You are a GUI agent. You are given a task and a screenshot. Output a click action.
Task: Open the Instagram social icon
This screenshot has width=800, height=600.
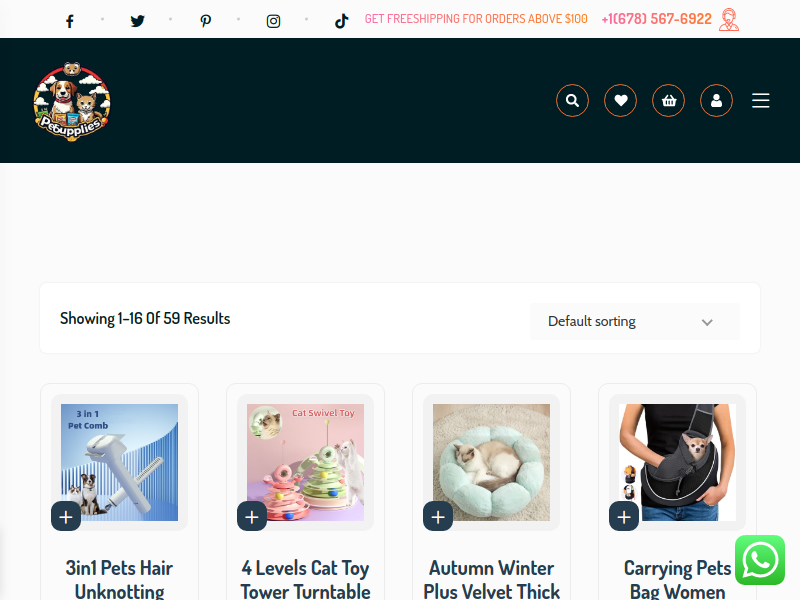273,21
